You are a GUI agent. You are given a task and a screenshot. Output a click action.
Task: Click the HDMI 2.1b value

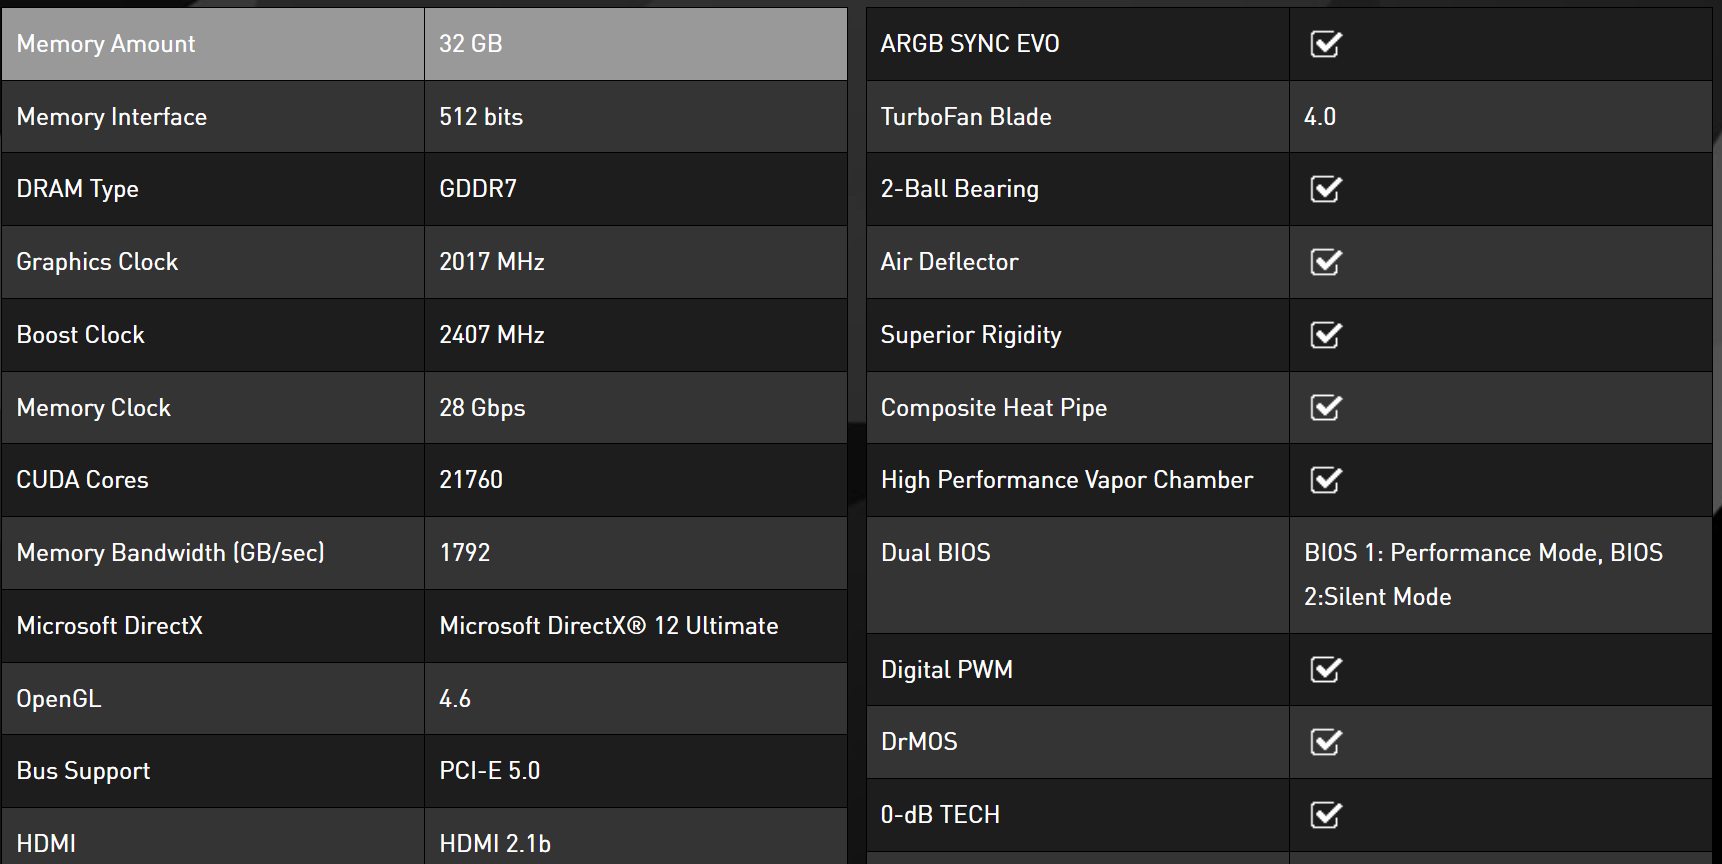tap(495, 844)
